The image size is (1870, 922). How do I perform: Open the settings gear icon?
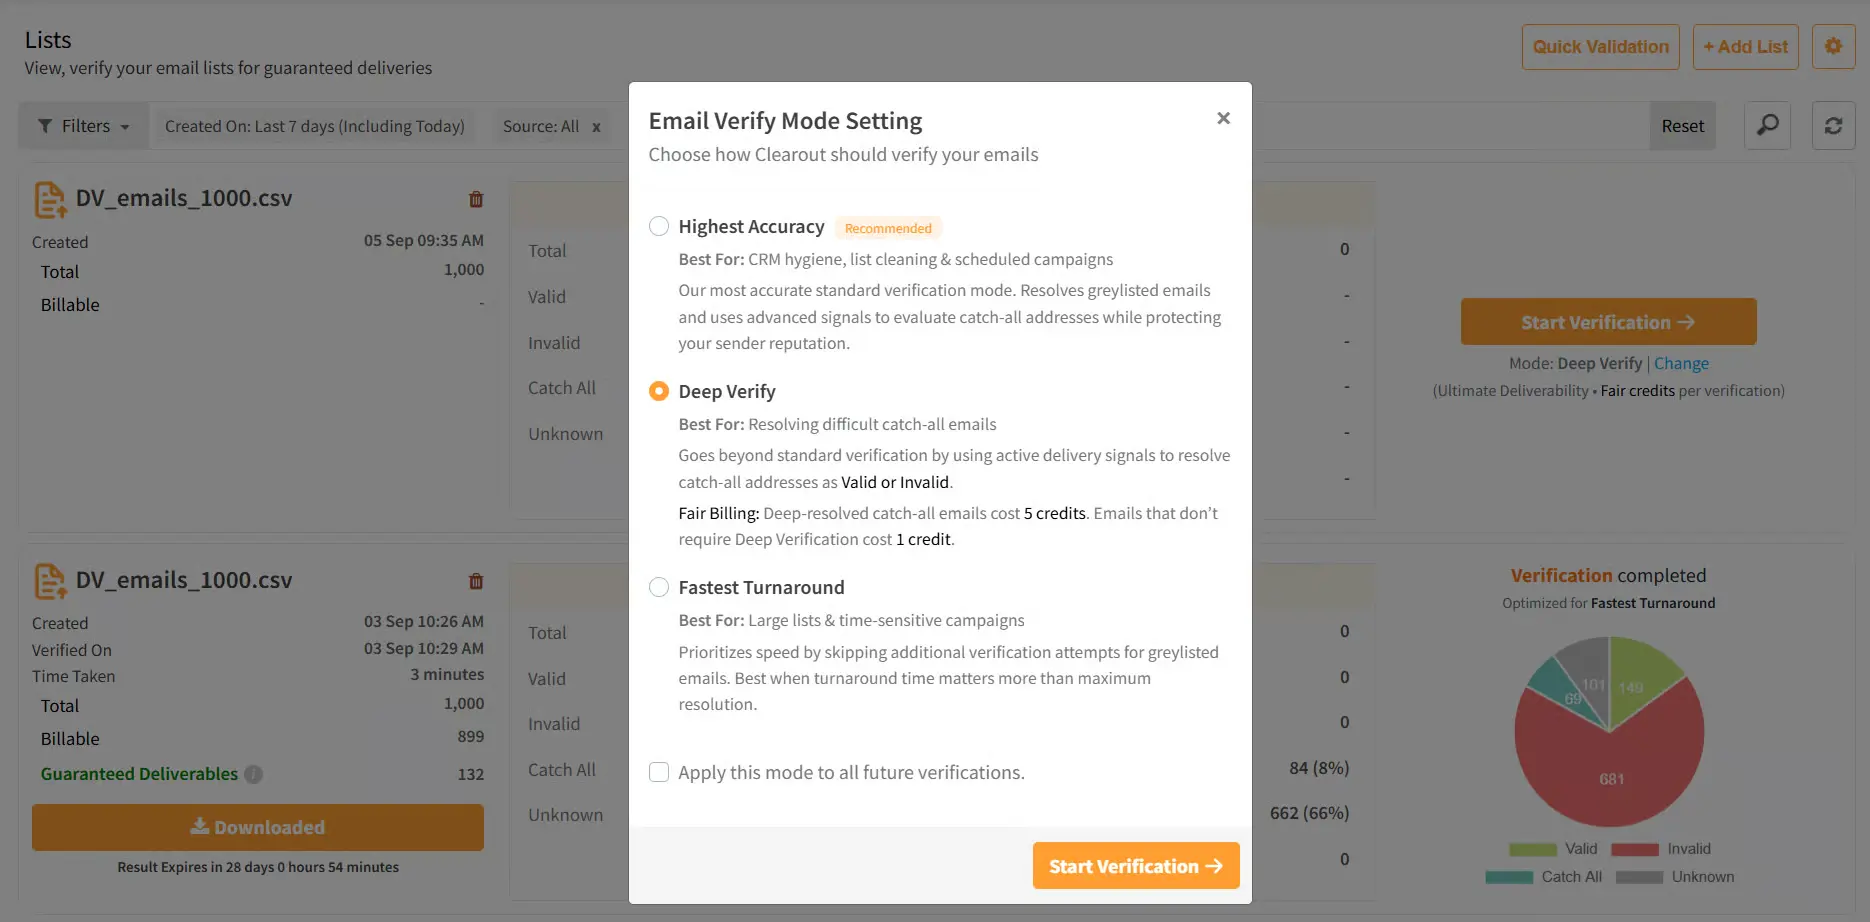pos(1833,46)
